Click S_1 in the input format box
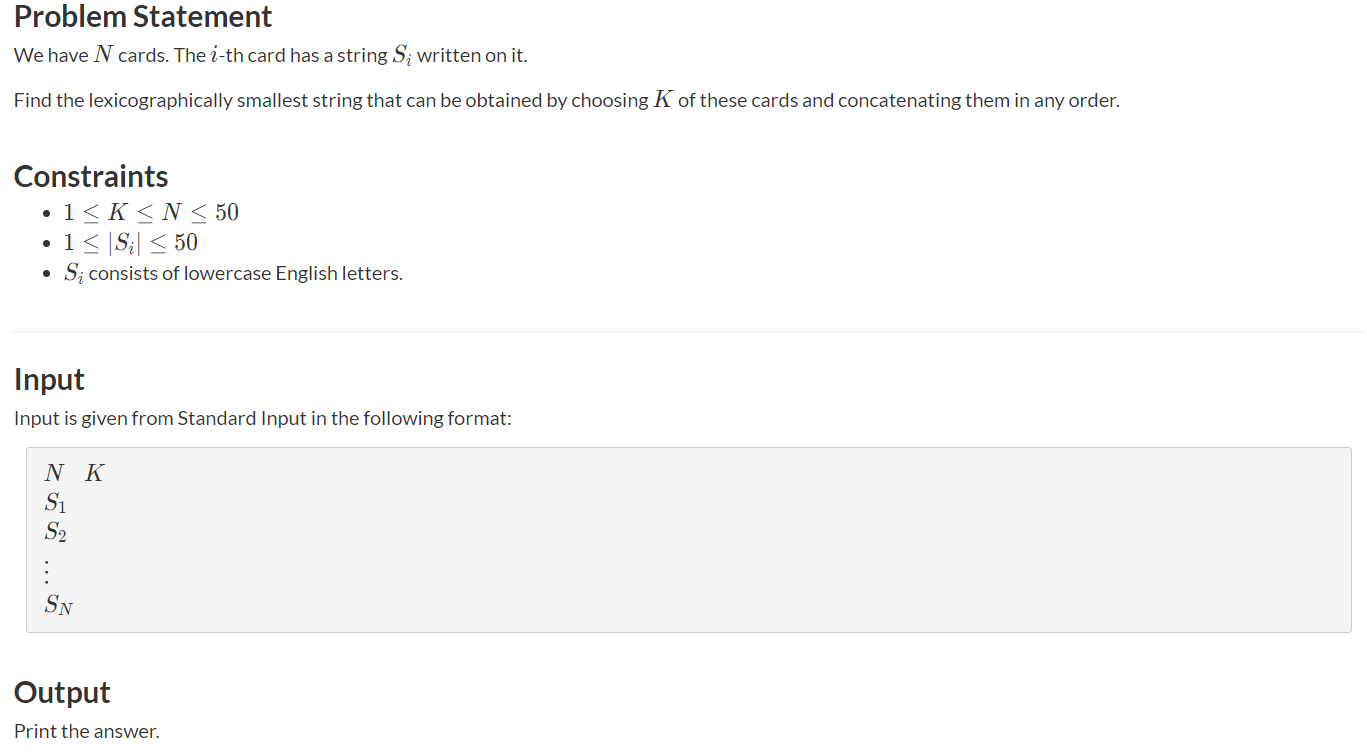This screenshot has height=754, width=1367. coord(56,504)
